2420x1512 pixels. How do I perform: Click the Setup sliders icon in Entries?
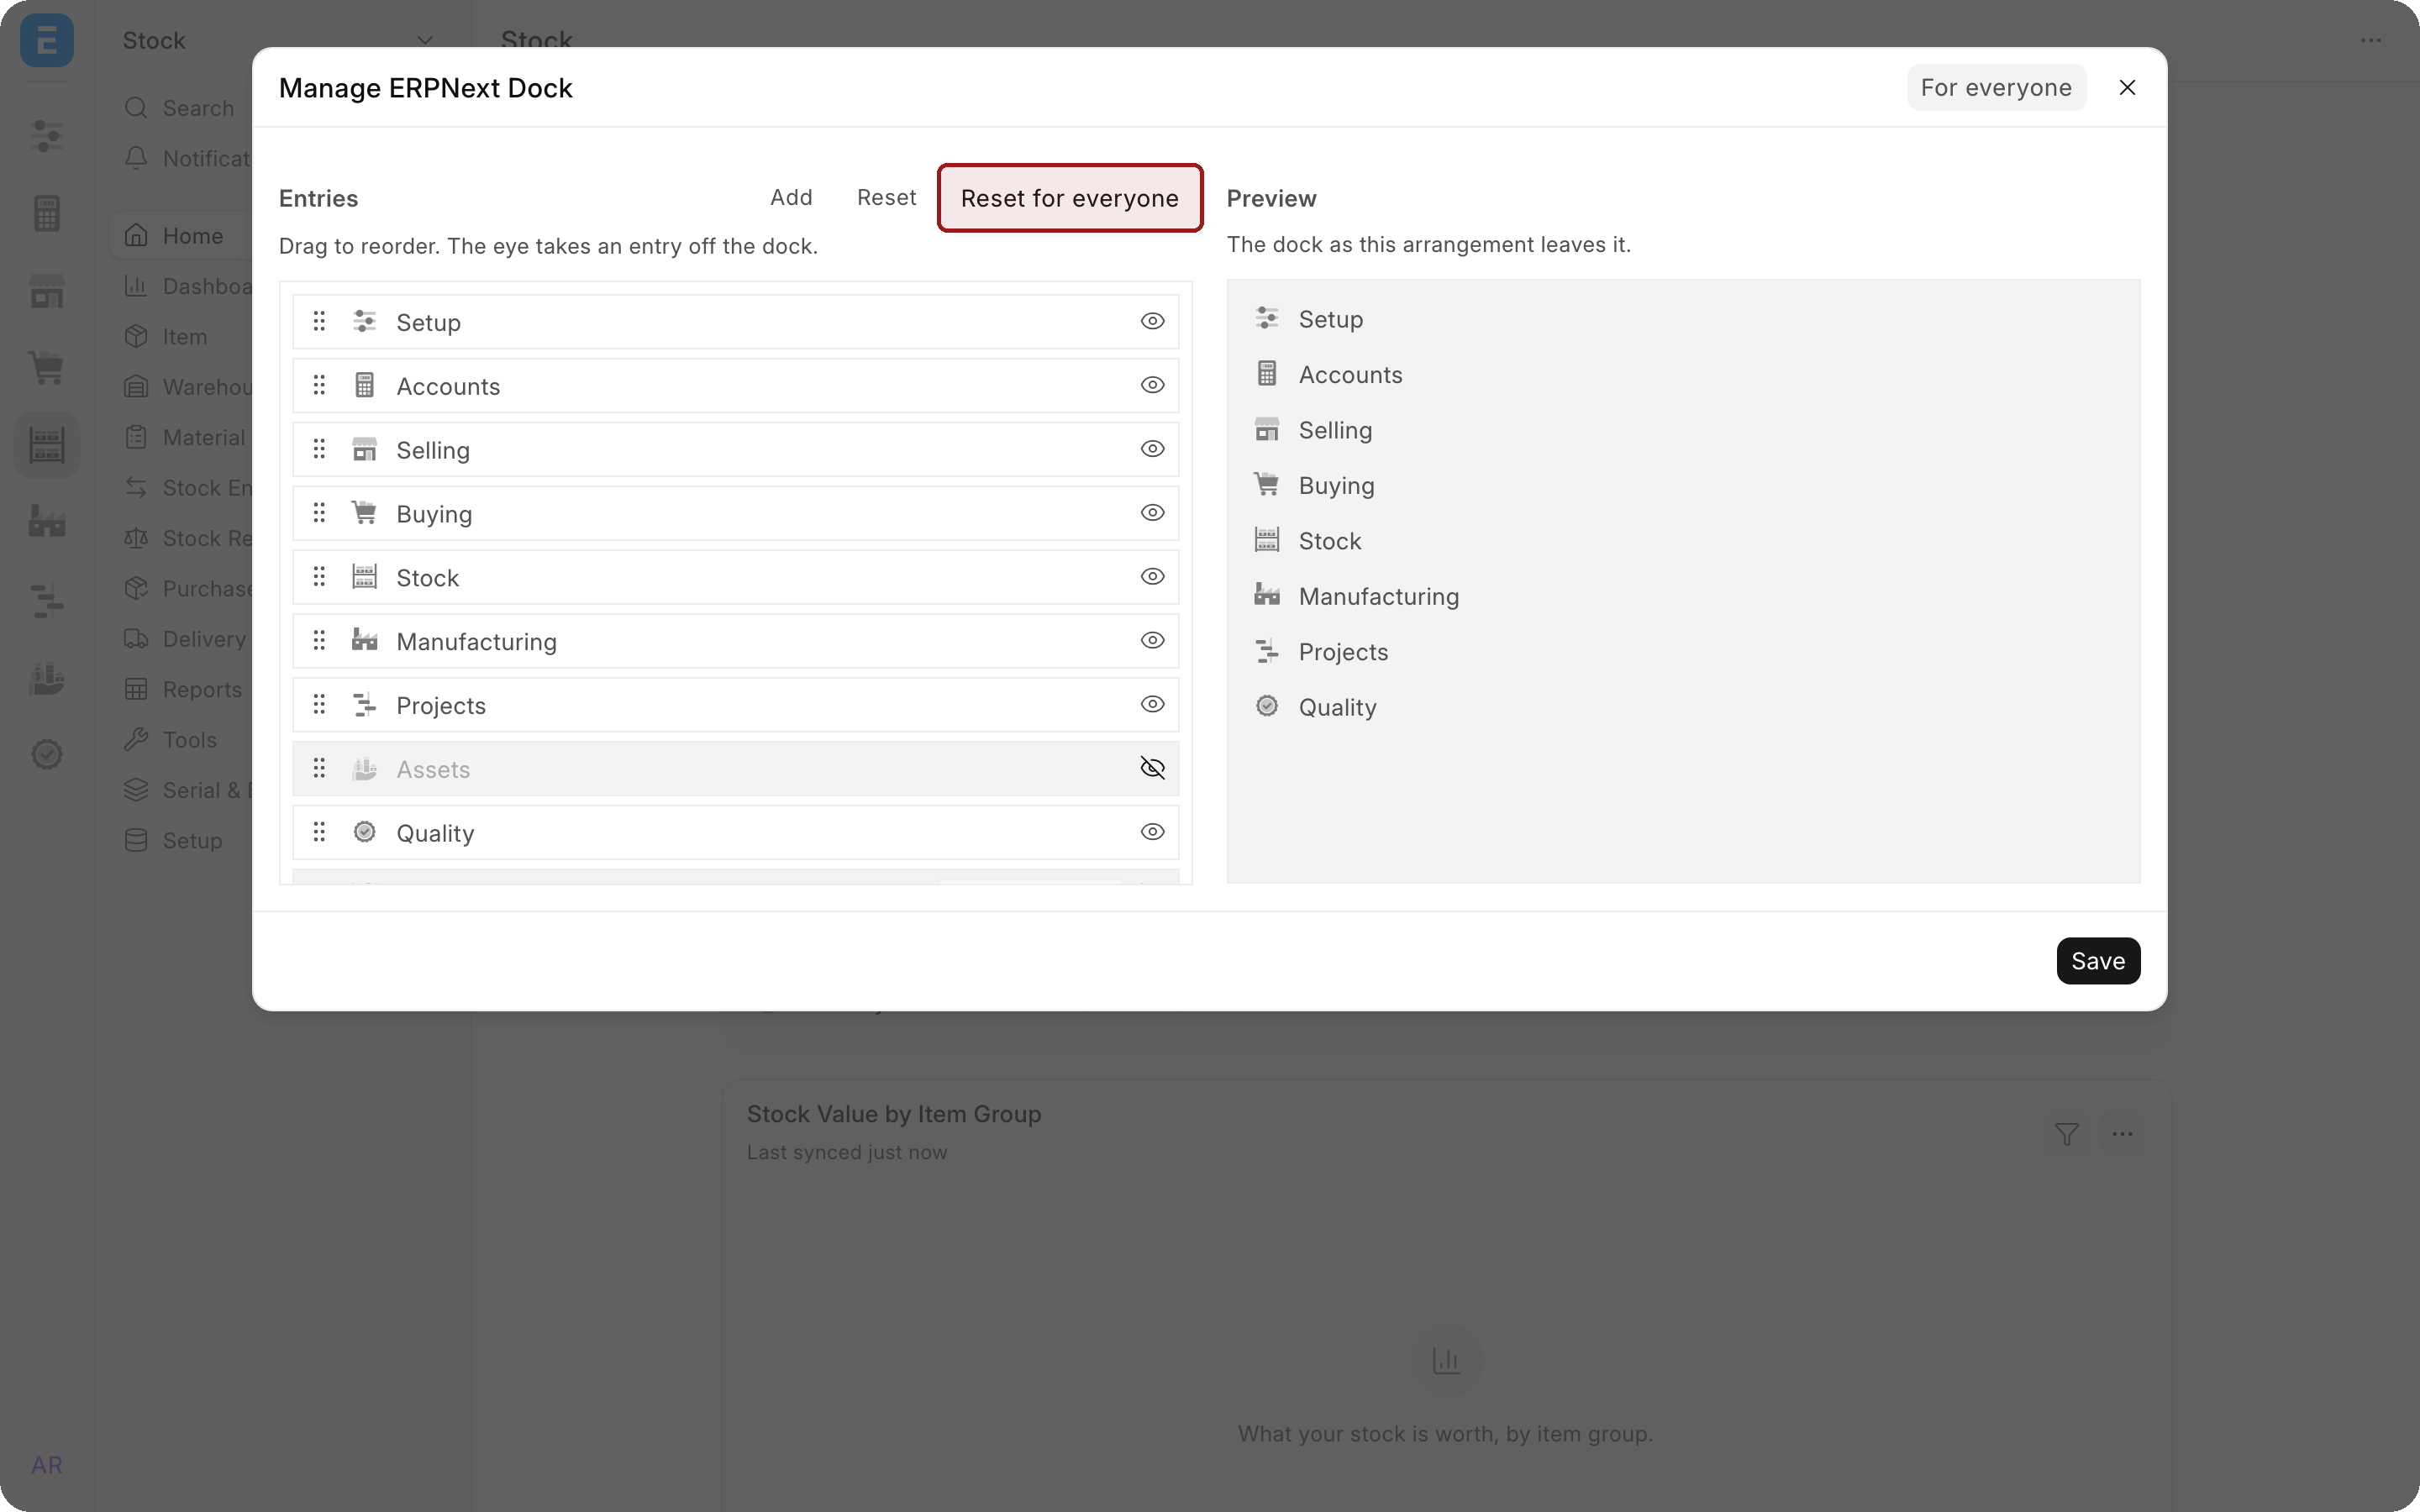(x=364, y=321)
